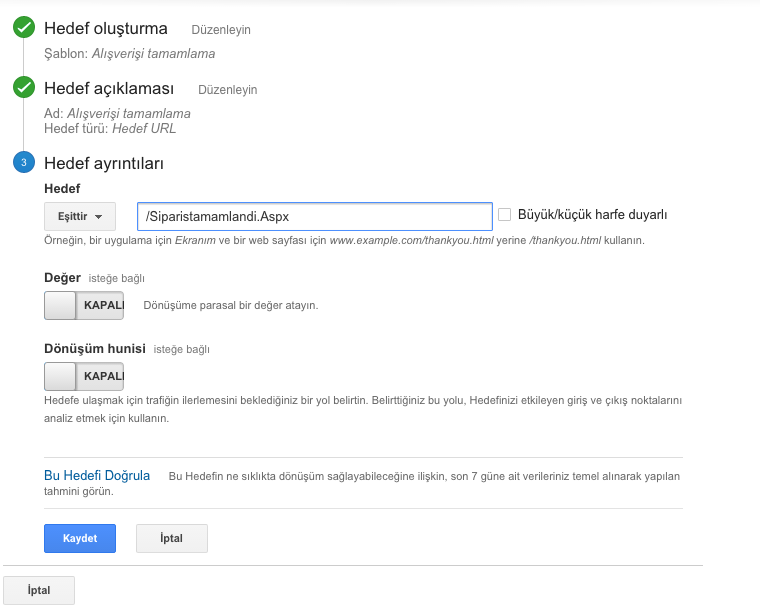The image size is (760, 612).
Task: Click the İptal button beside Kaydet
Action: (172, 538)
